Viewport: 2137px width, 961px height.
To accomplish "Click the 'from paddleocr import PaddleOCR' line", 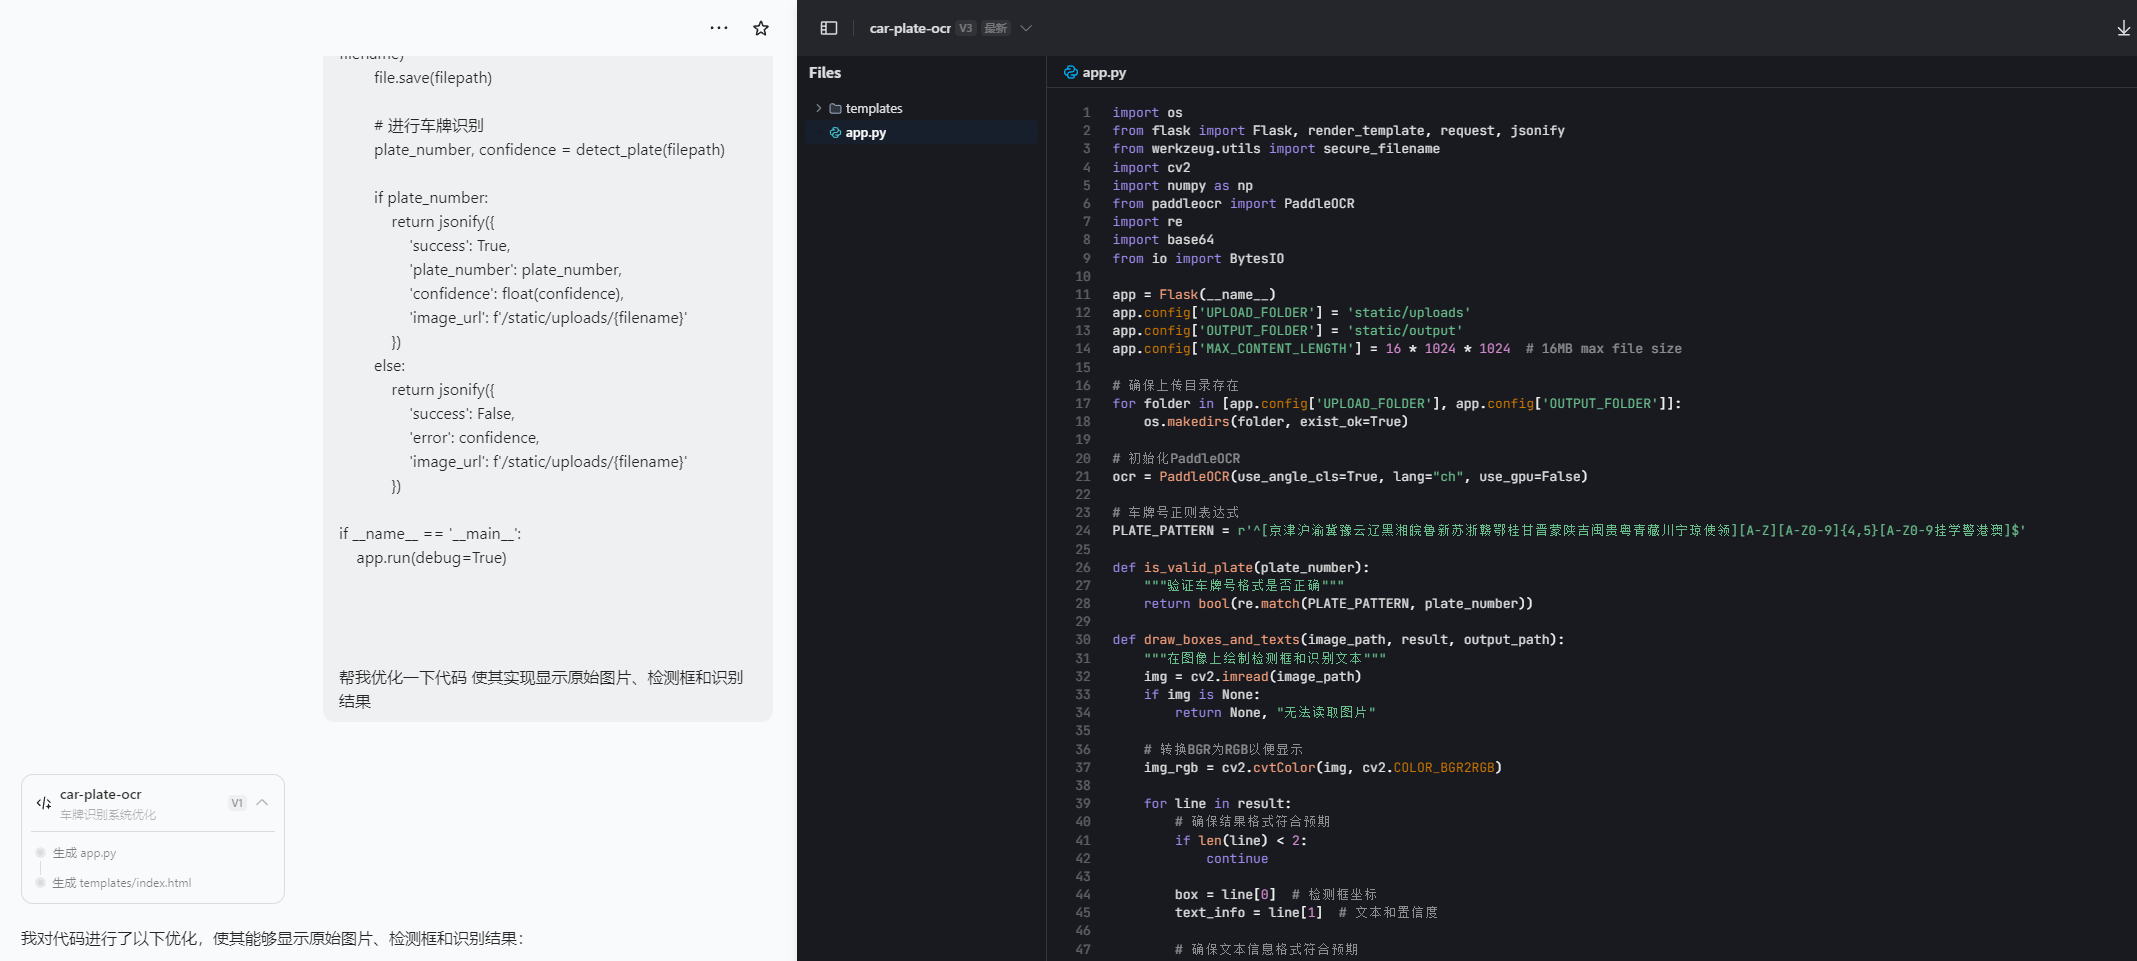I will [x=1233, y=203].
